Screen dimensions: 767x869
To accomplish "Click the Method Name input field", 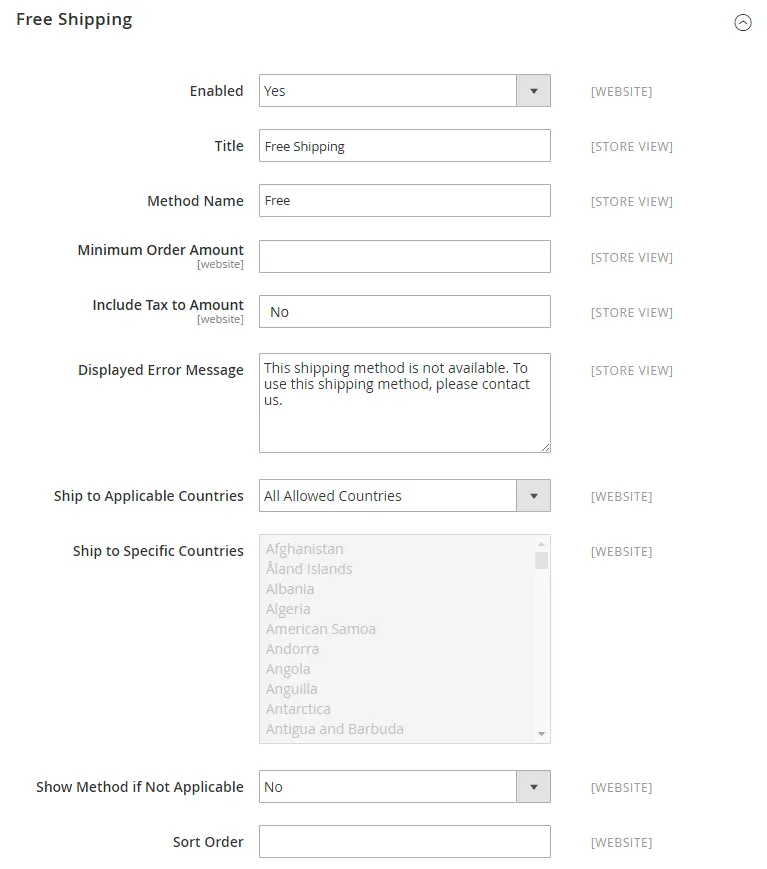I will point(404,200).
